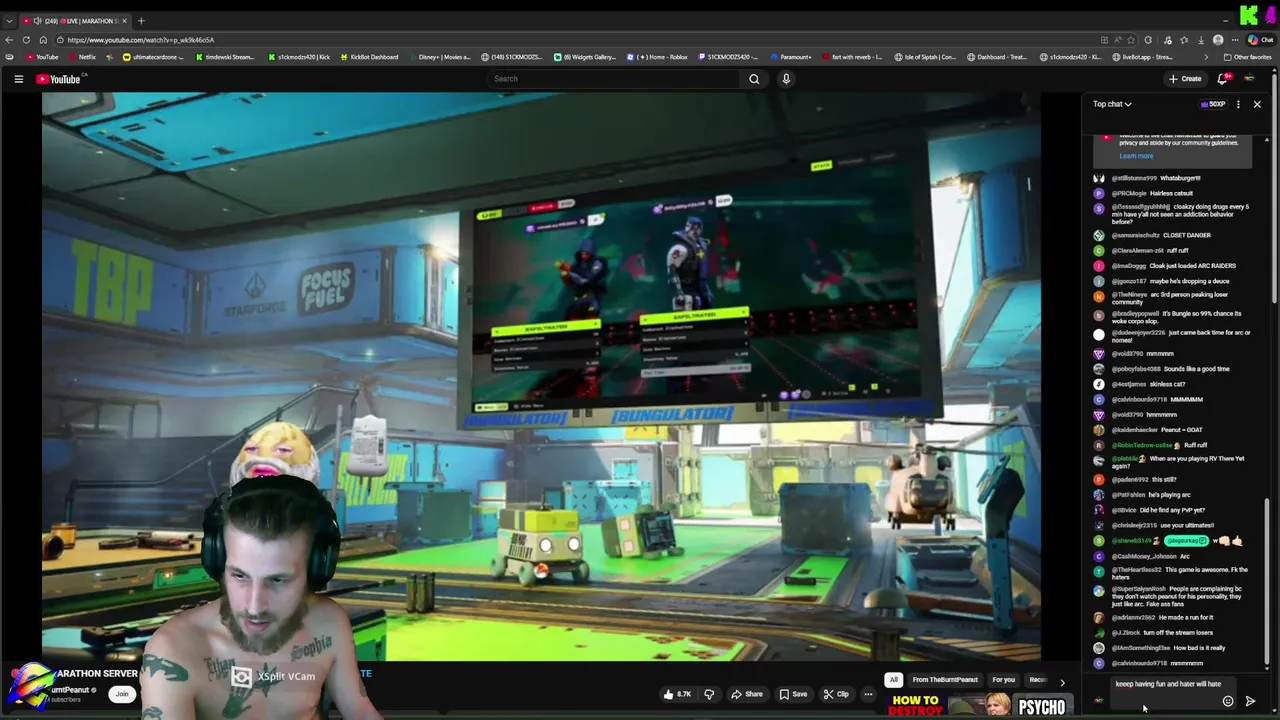The height and width of the screenshot is (720, 1280).
Task: Share the video
Action: (746, 694)
